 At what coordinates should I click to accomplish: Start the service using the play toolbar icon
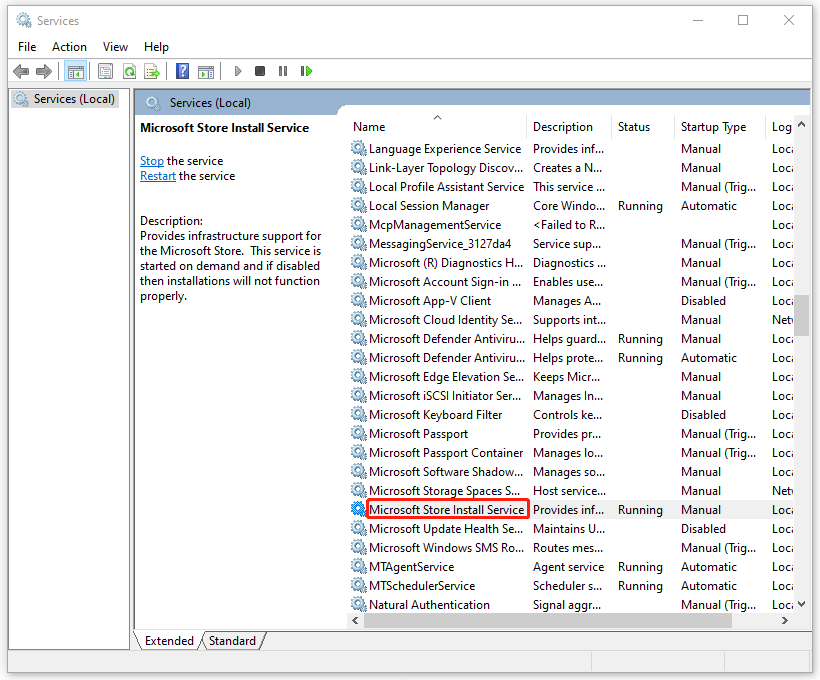tap(237, 71)
